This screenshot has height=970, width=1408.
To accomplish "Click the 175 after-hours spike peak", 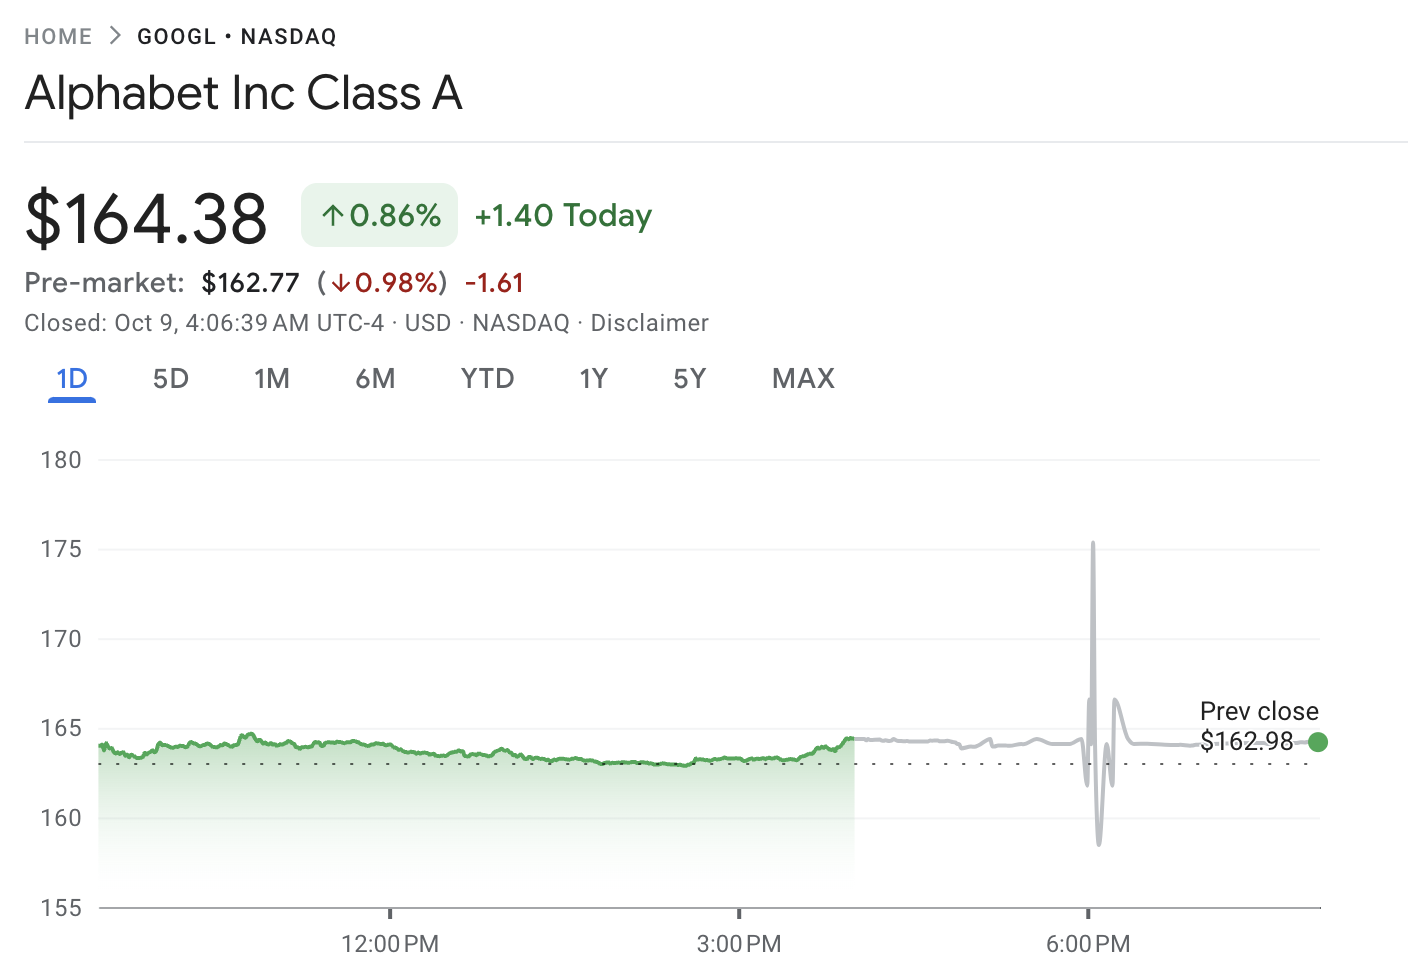I will pyautogui.click(x=1093, y=544).
